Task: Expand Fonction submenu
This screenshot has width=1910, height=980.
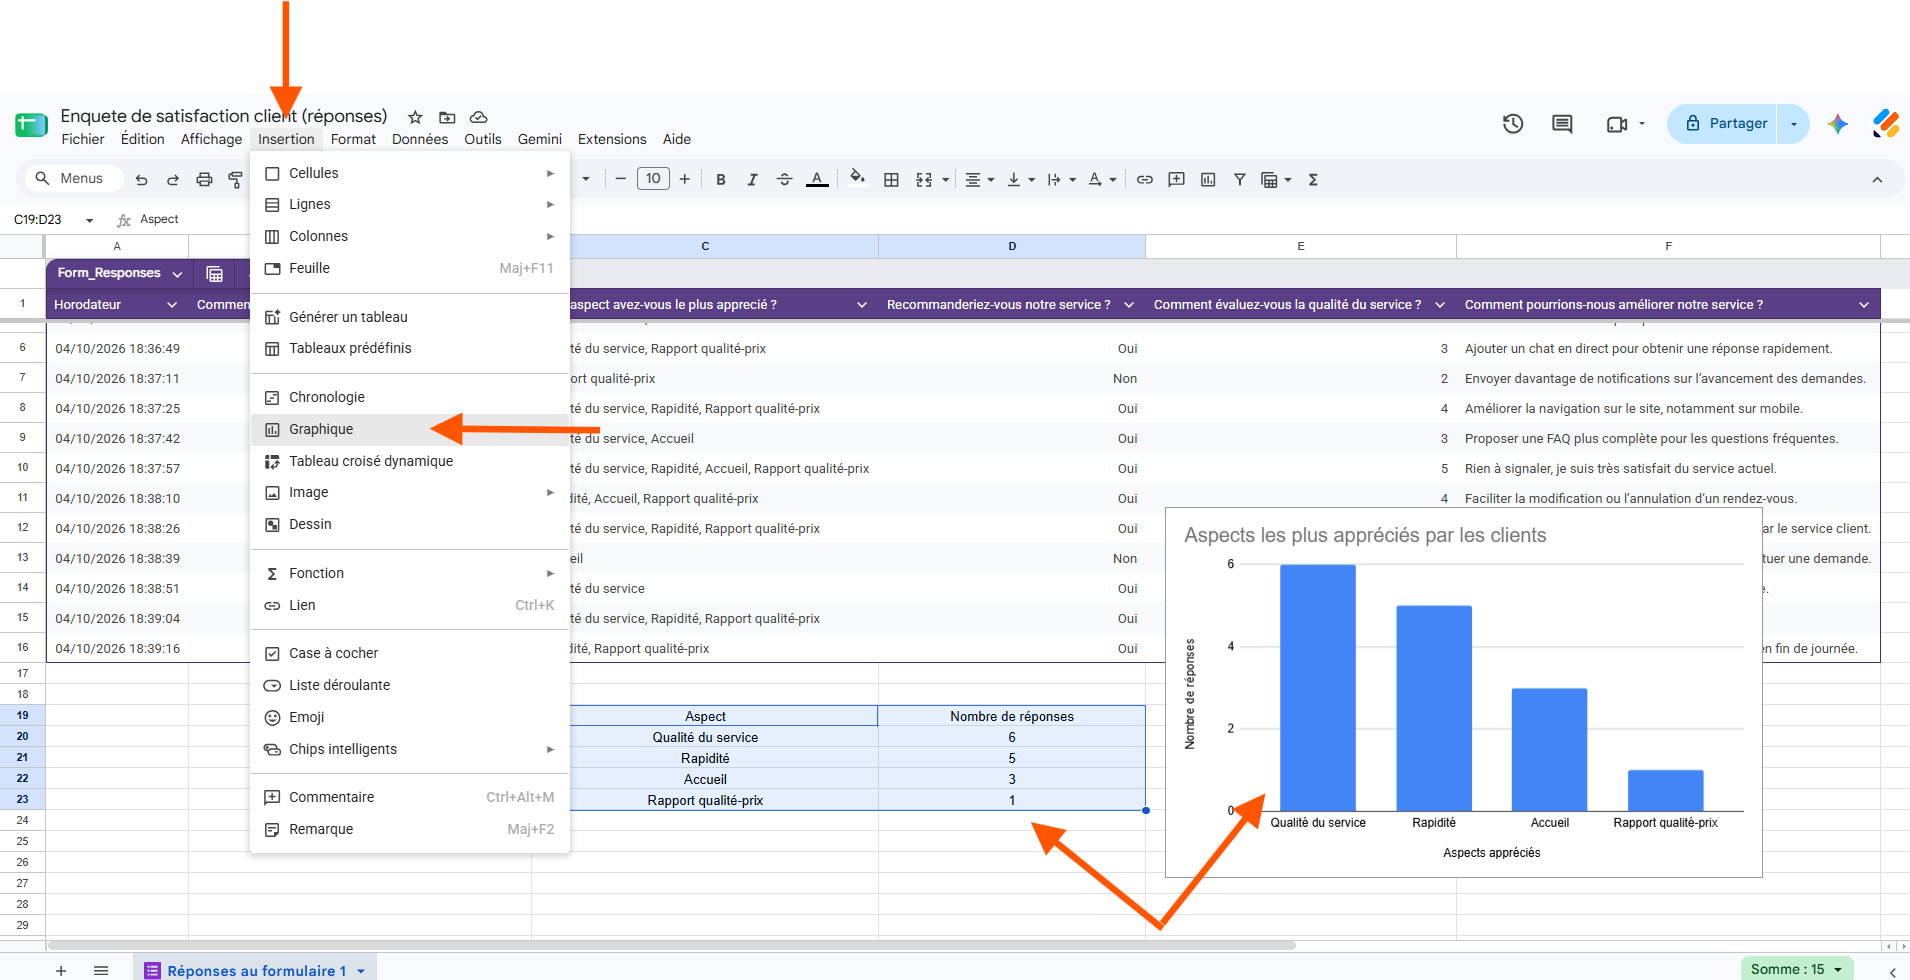Action: [x=410, y=573]
